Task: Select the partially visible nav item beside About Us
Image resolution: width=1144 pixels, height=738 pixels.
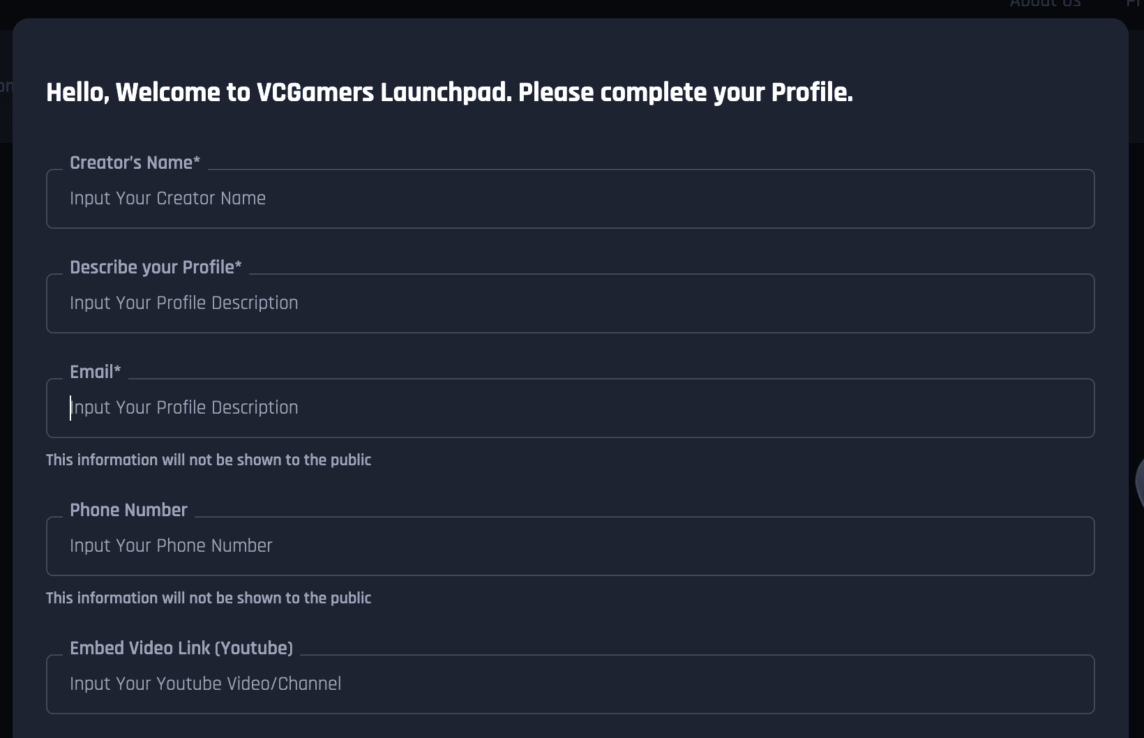Action: [1134, 4]
